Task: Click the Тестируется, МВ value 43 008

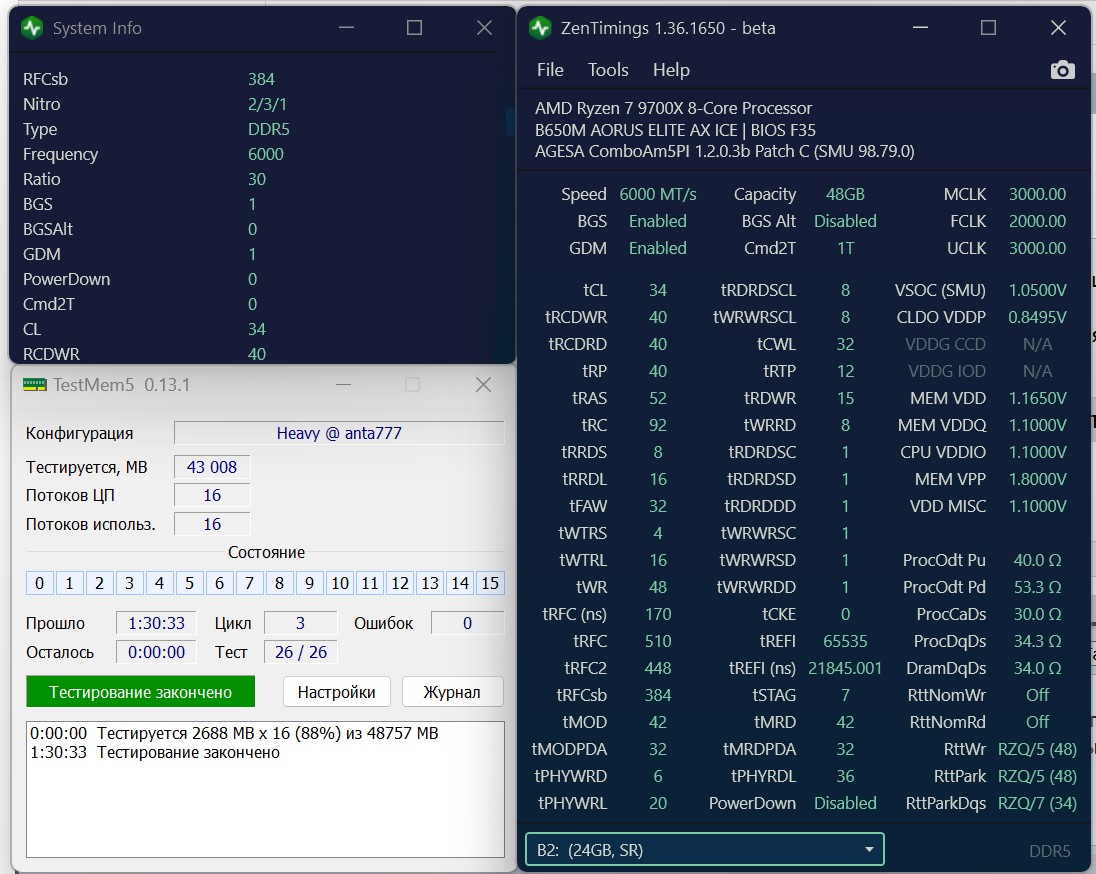Action: 212,467
